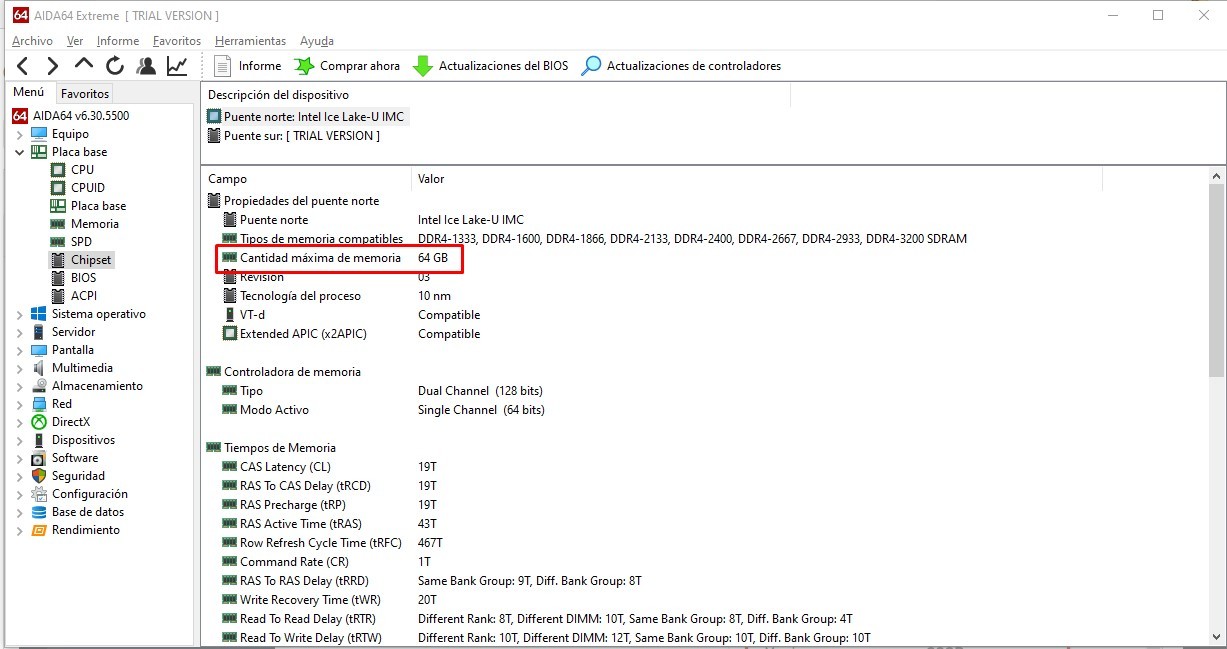Select the CPU item icon in tree

click(58, 170)
